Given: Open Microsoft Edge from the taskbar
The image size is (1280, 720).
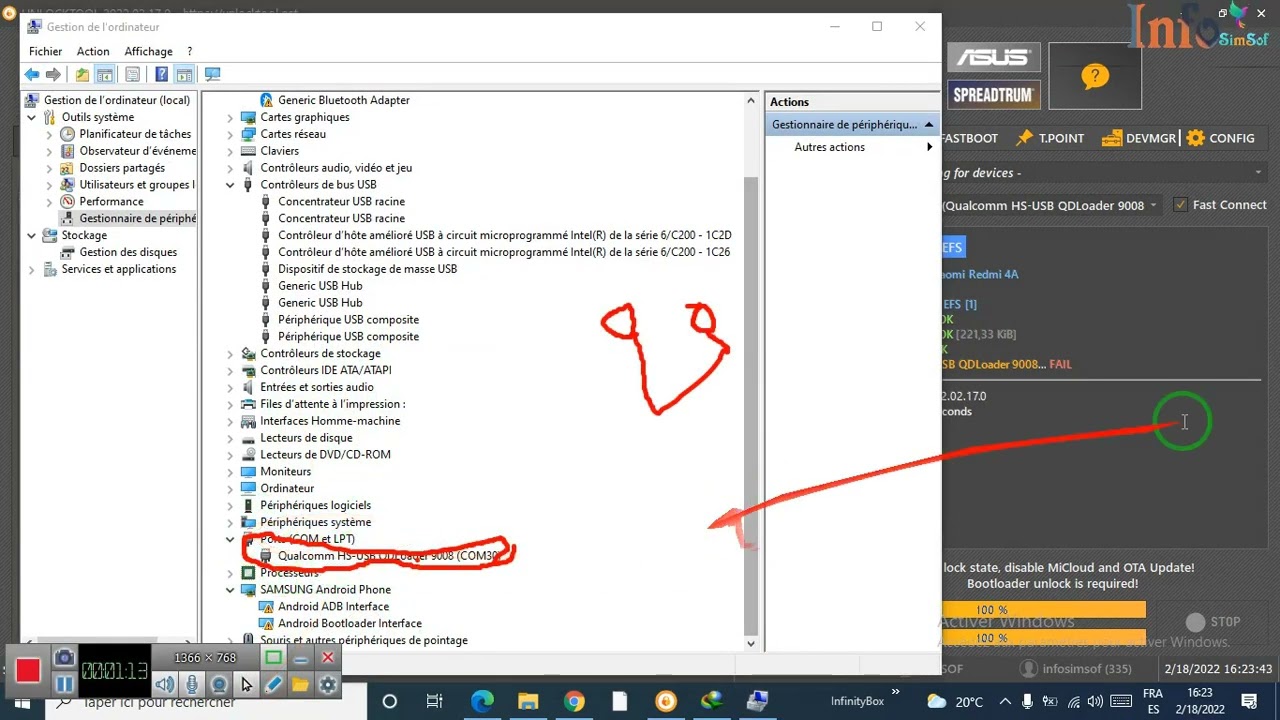Looking at the screenshot, I should coord(482,701).
